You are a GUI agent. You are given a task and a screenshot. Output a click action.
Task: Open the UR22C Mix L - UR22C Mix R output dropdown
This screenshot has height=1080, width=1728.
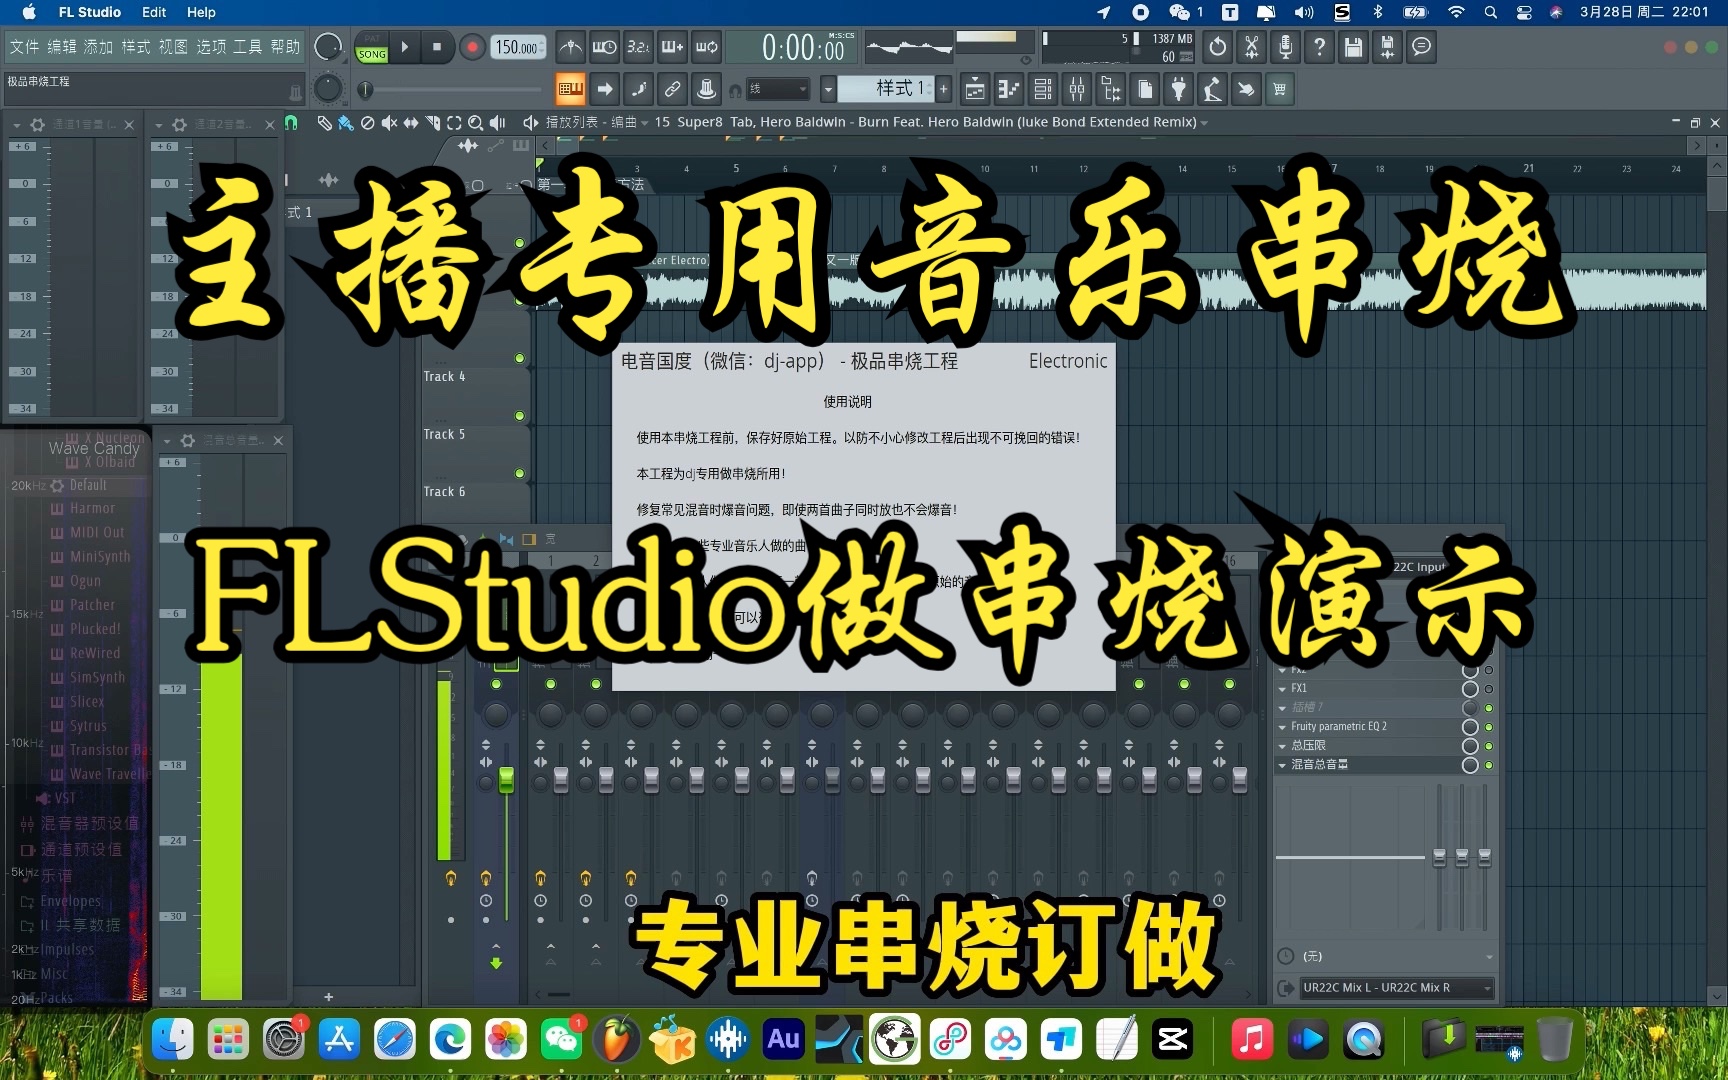(x=1397, y=988)
